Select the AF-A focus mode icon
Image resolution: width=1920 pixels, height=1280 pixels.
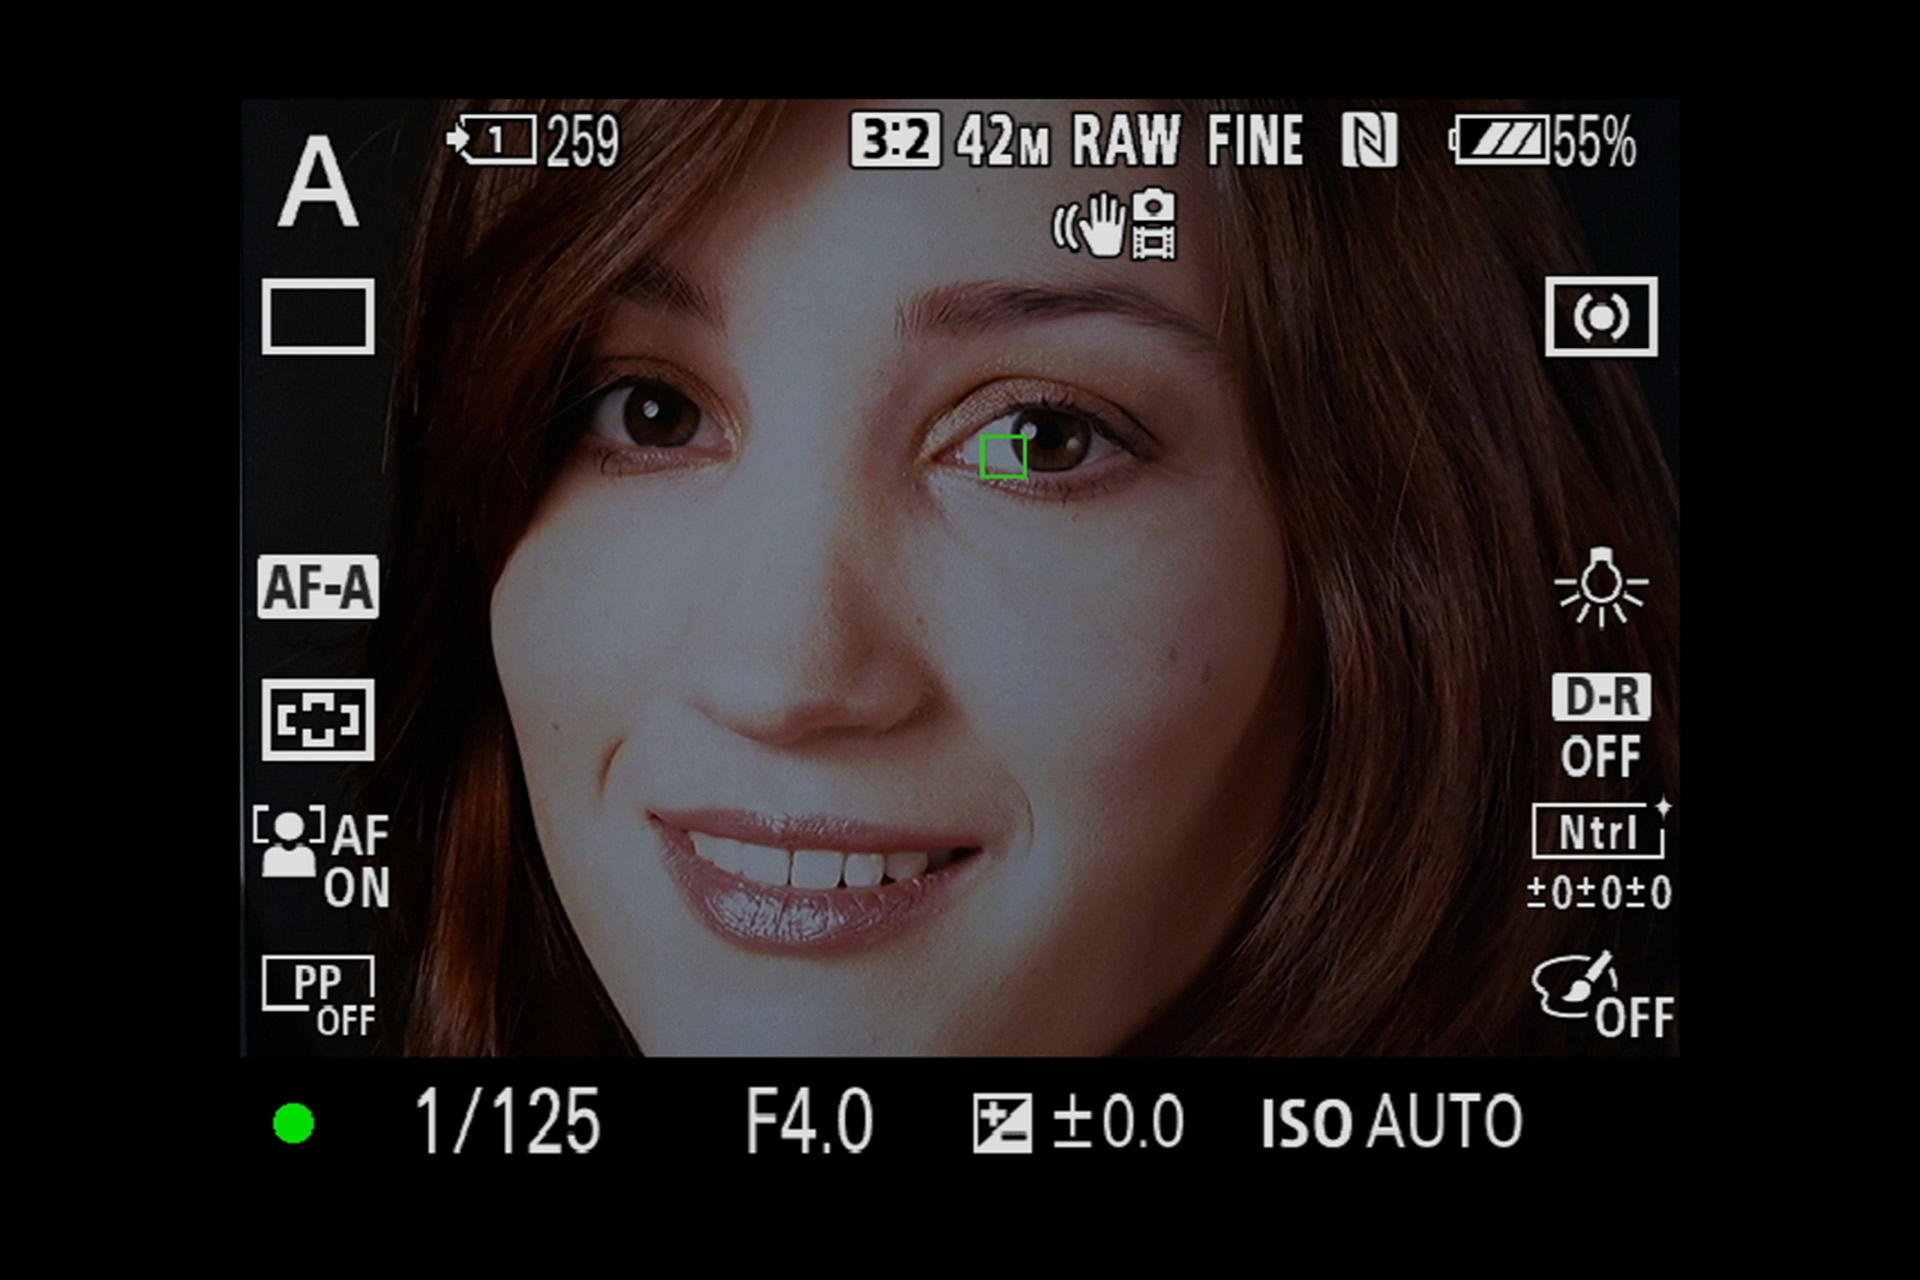tap(318, 587)
